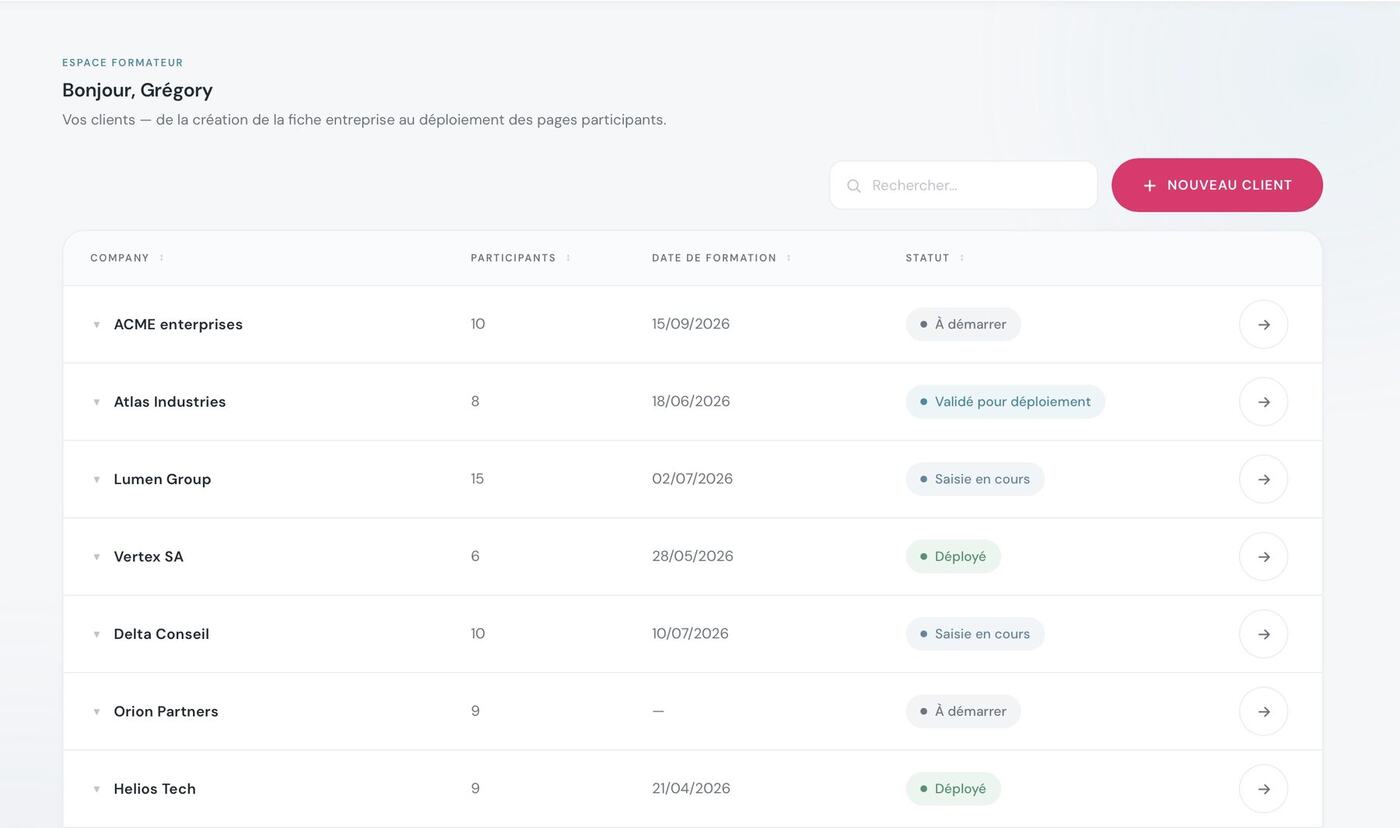Click the STATUT column header
The image size is (1400, 828).
[x=928, y=258]
